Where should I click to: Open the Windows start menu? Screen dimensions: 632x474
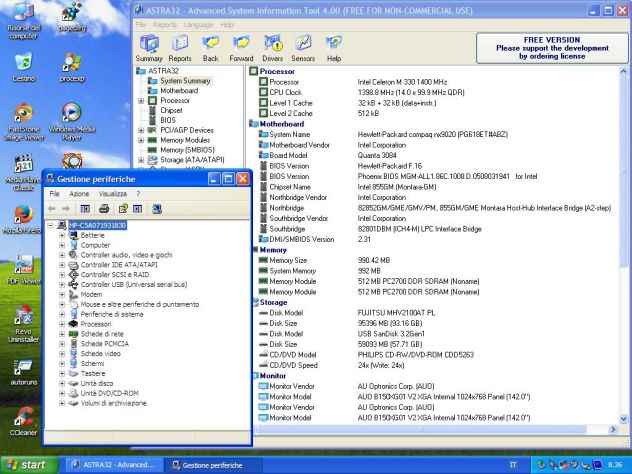click(x=29, y=465)
